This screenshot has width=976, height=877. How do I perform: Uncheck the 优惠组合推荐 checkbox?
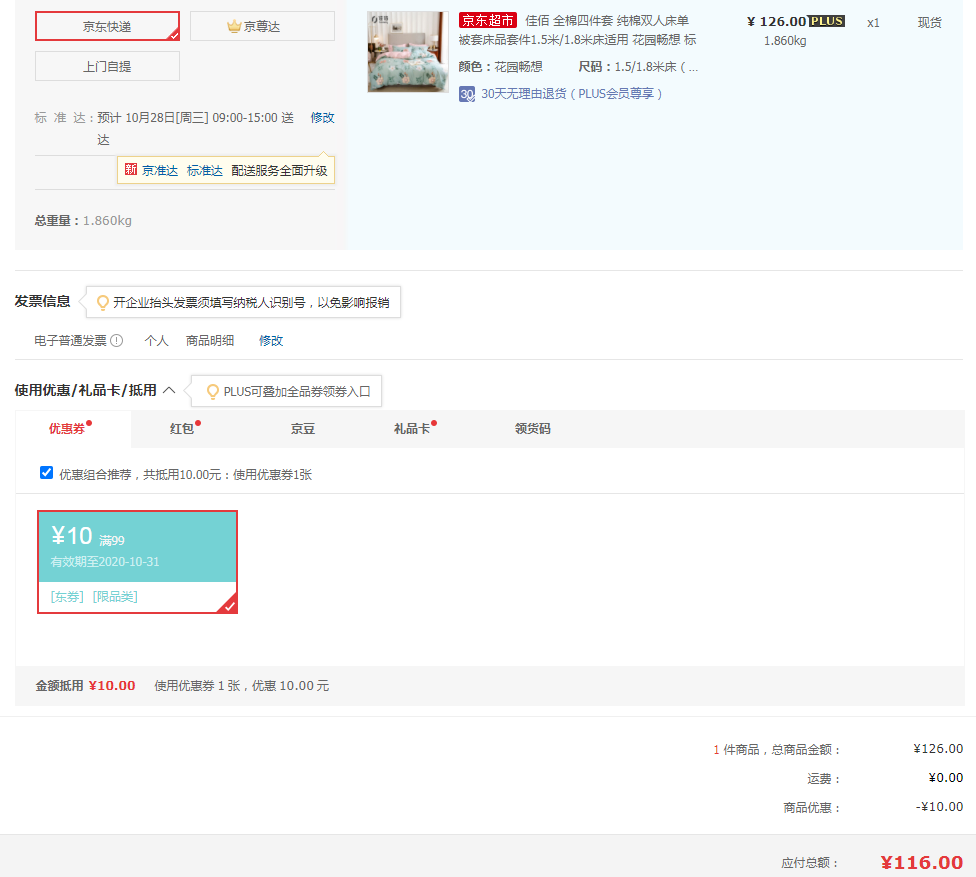click(x=47, y=473)
